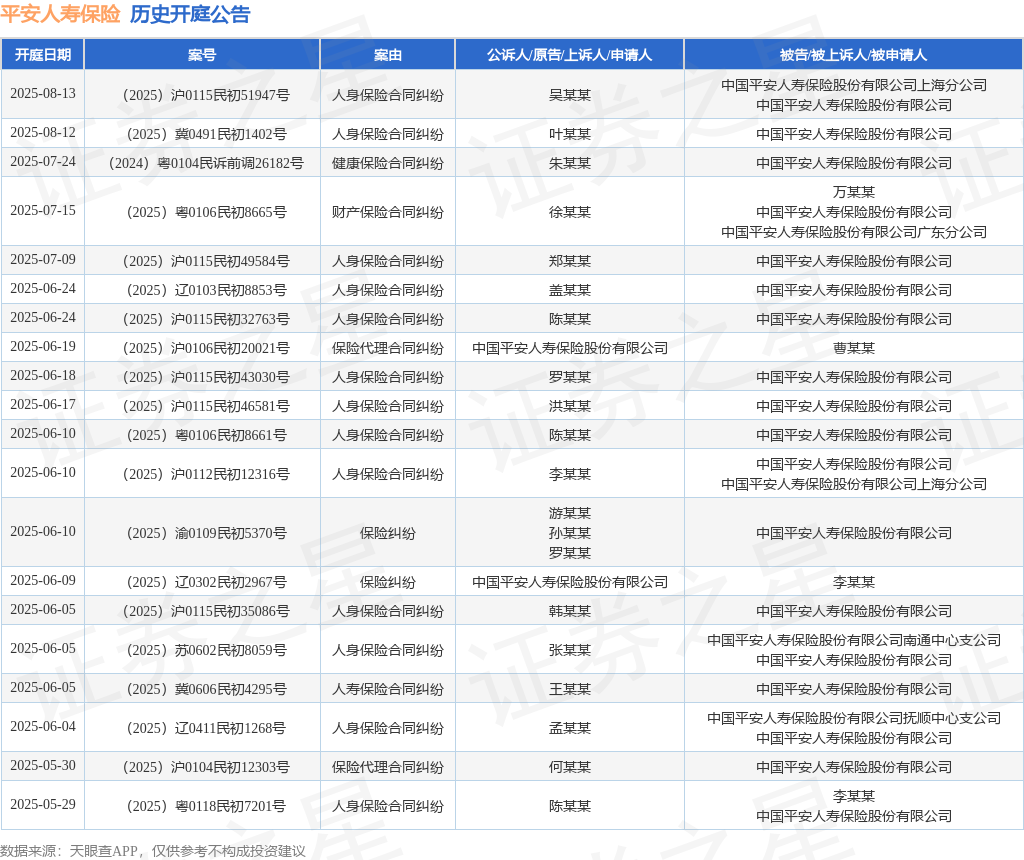This screenshot has height=860, width=1024.
Task: Click defendant 万某某
Action: pyautogui.click(x=854, y=192)
